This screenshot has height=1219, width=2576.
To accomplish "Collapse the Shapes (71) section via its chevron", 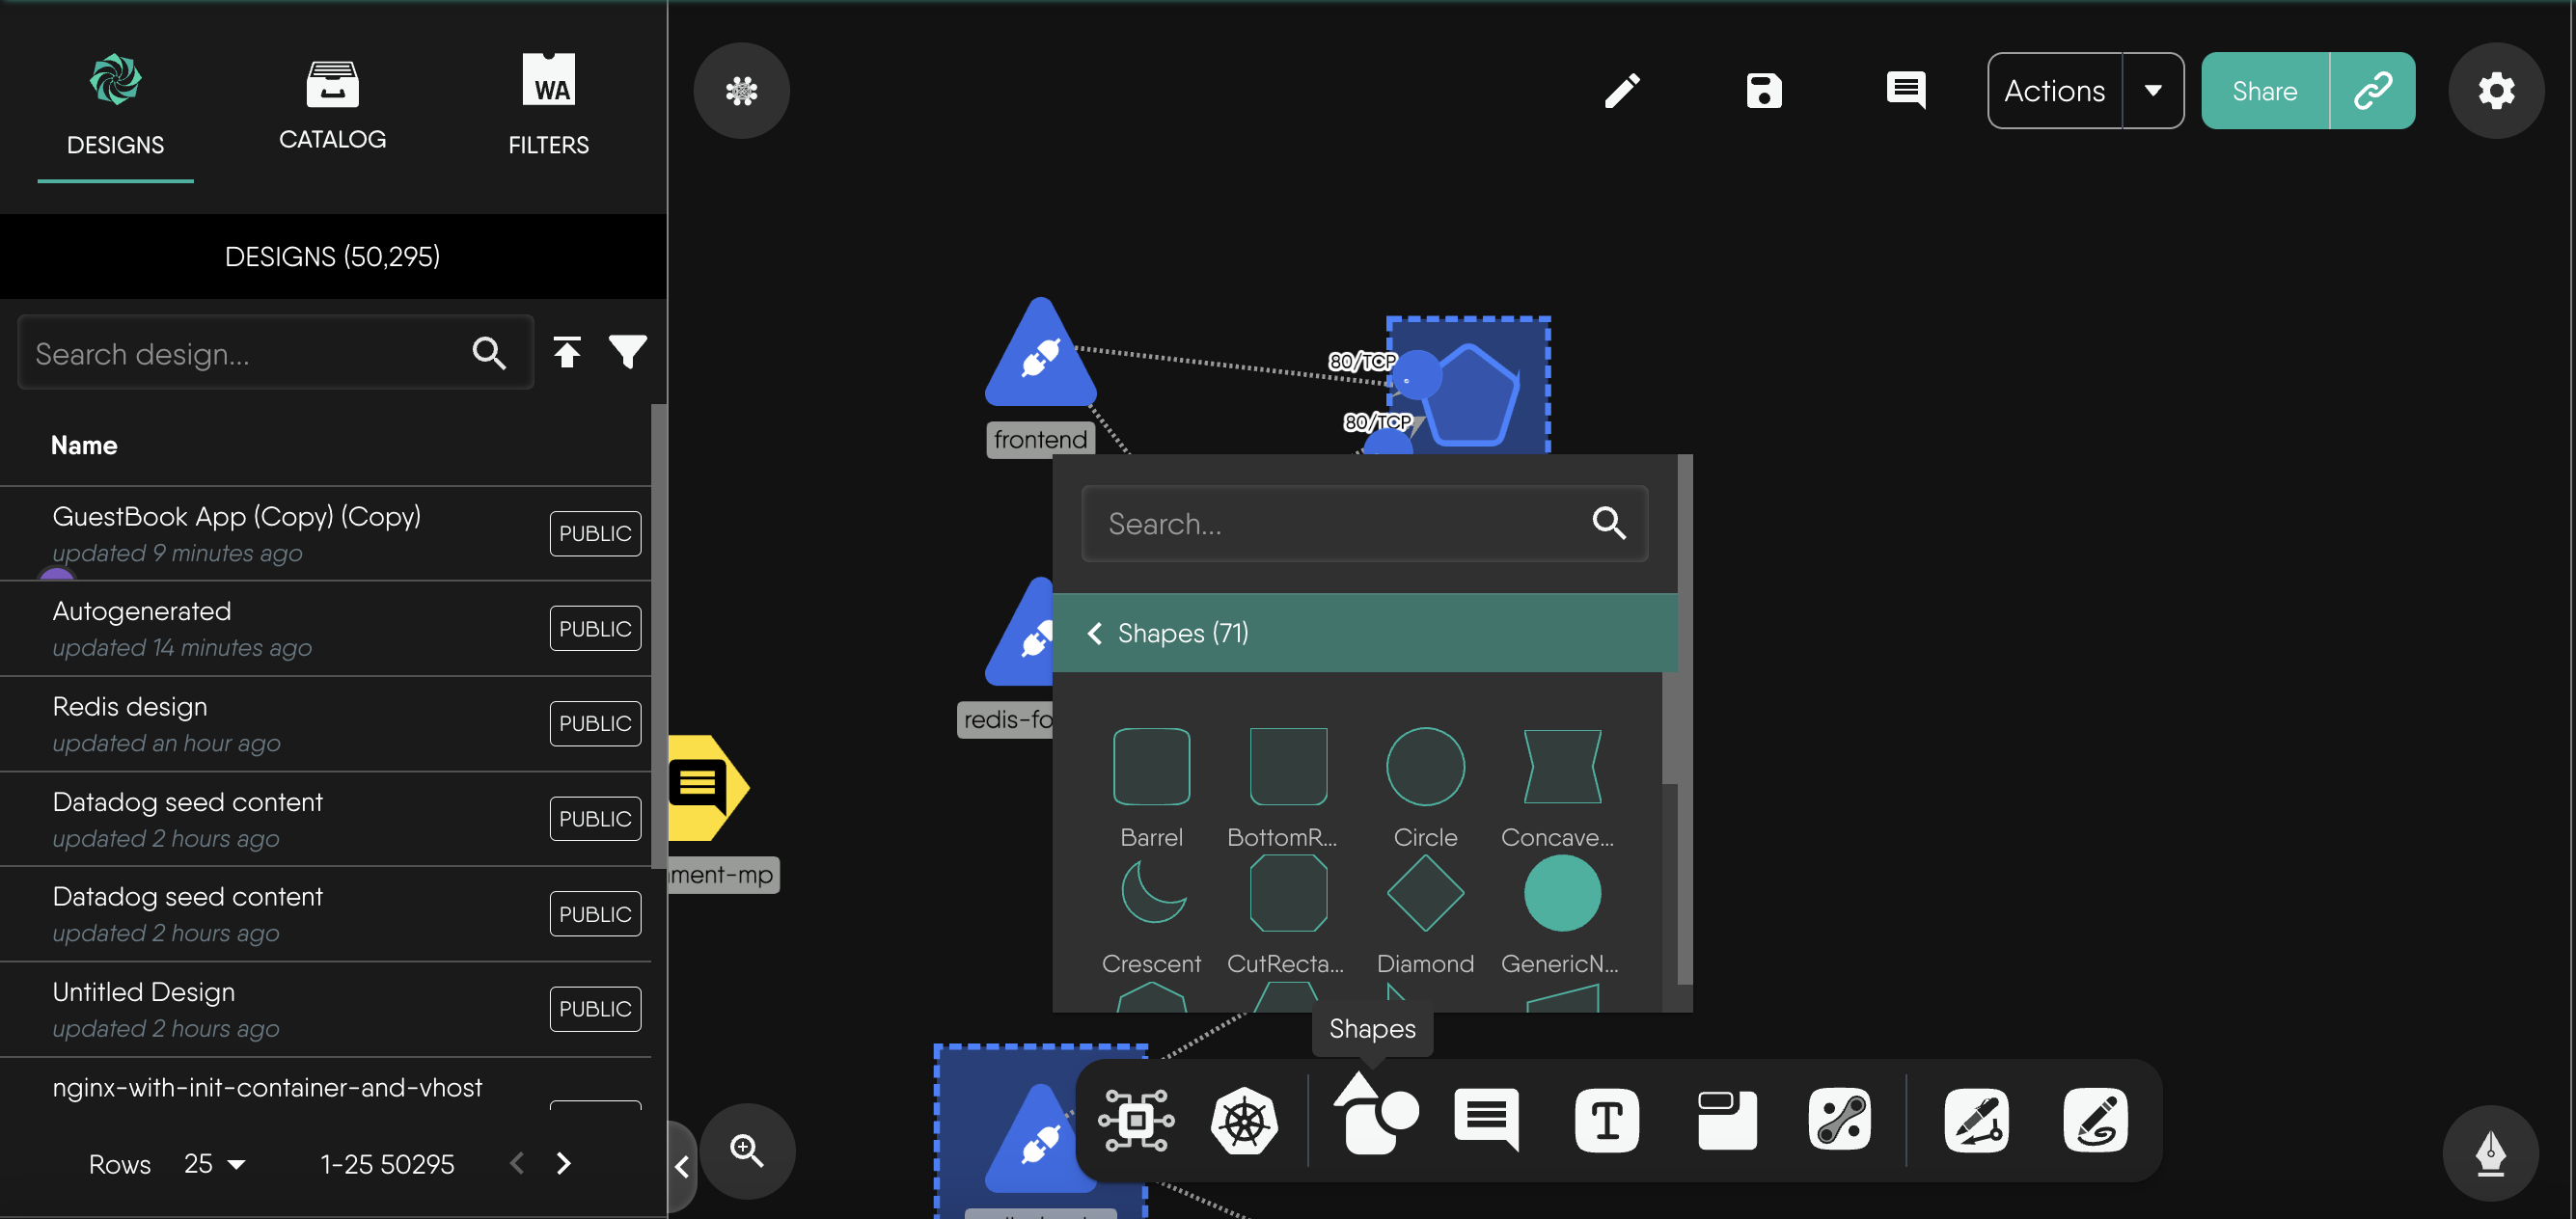I will [x=1095, y=633].
